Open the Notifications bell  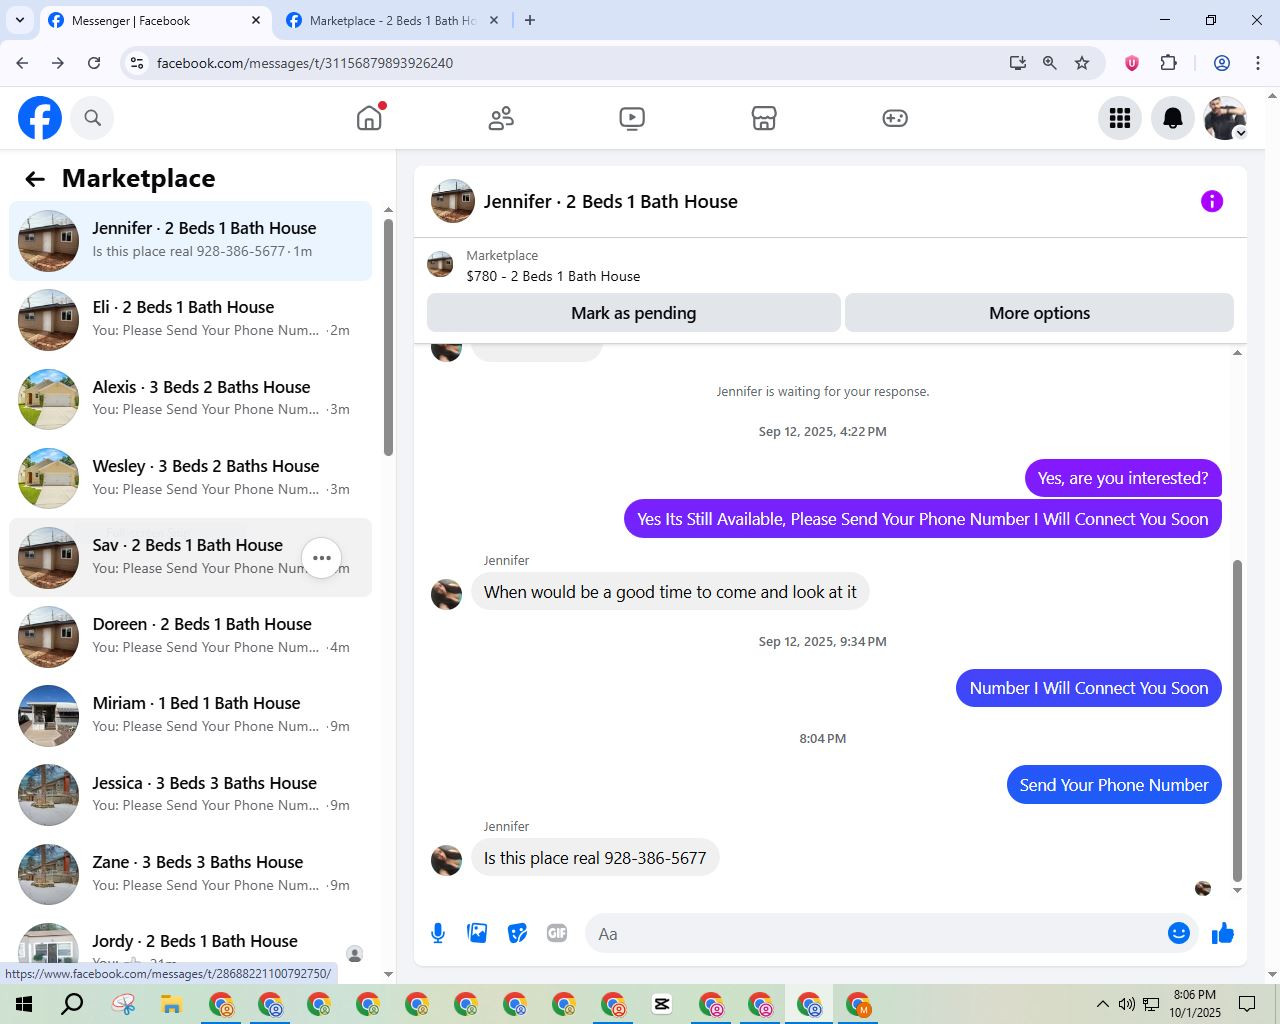pyautogui.click(x=1173, y=118)
